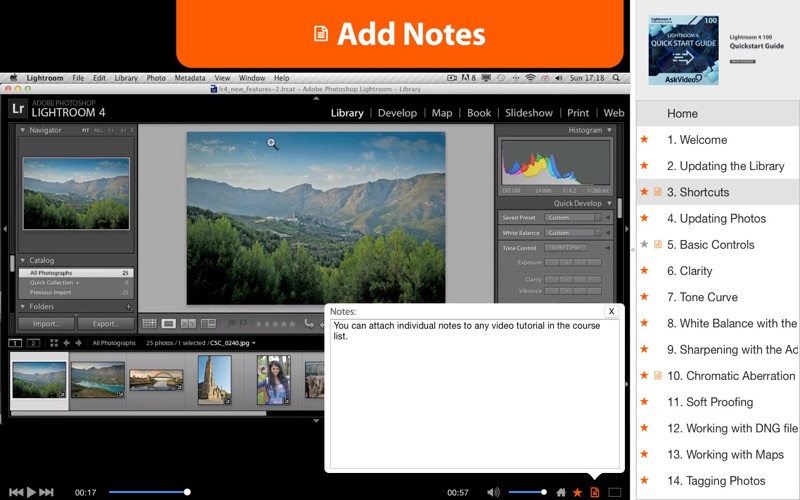Go home via player bar house icon

coord(561,492)
